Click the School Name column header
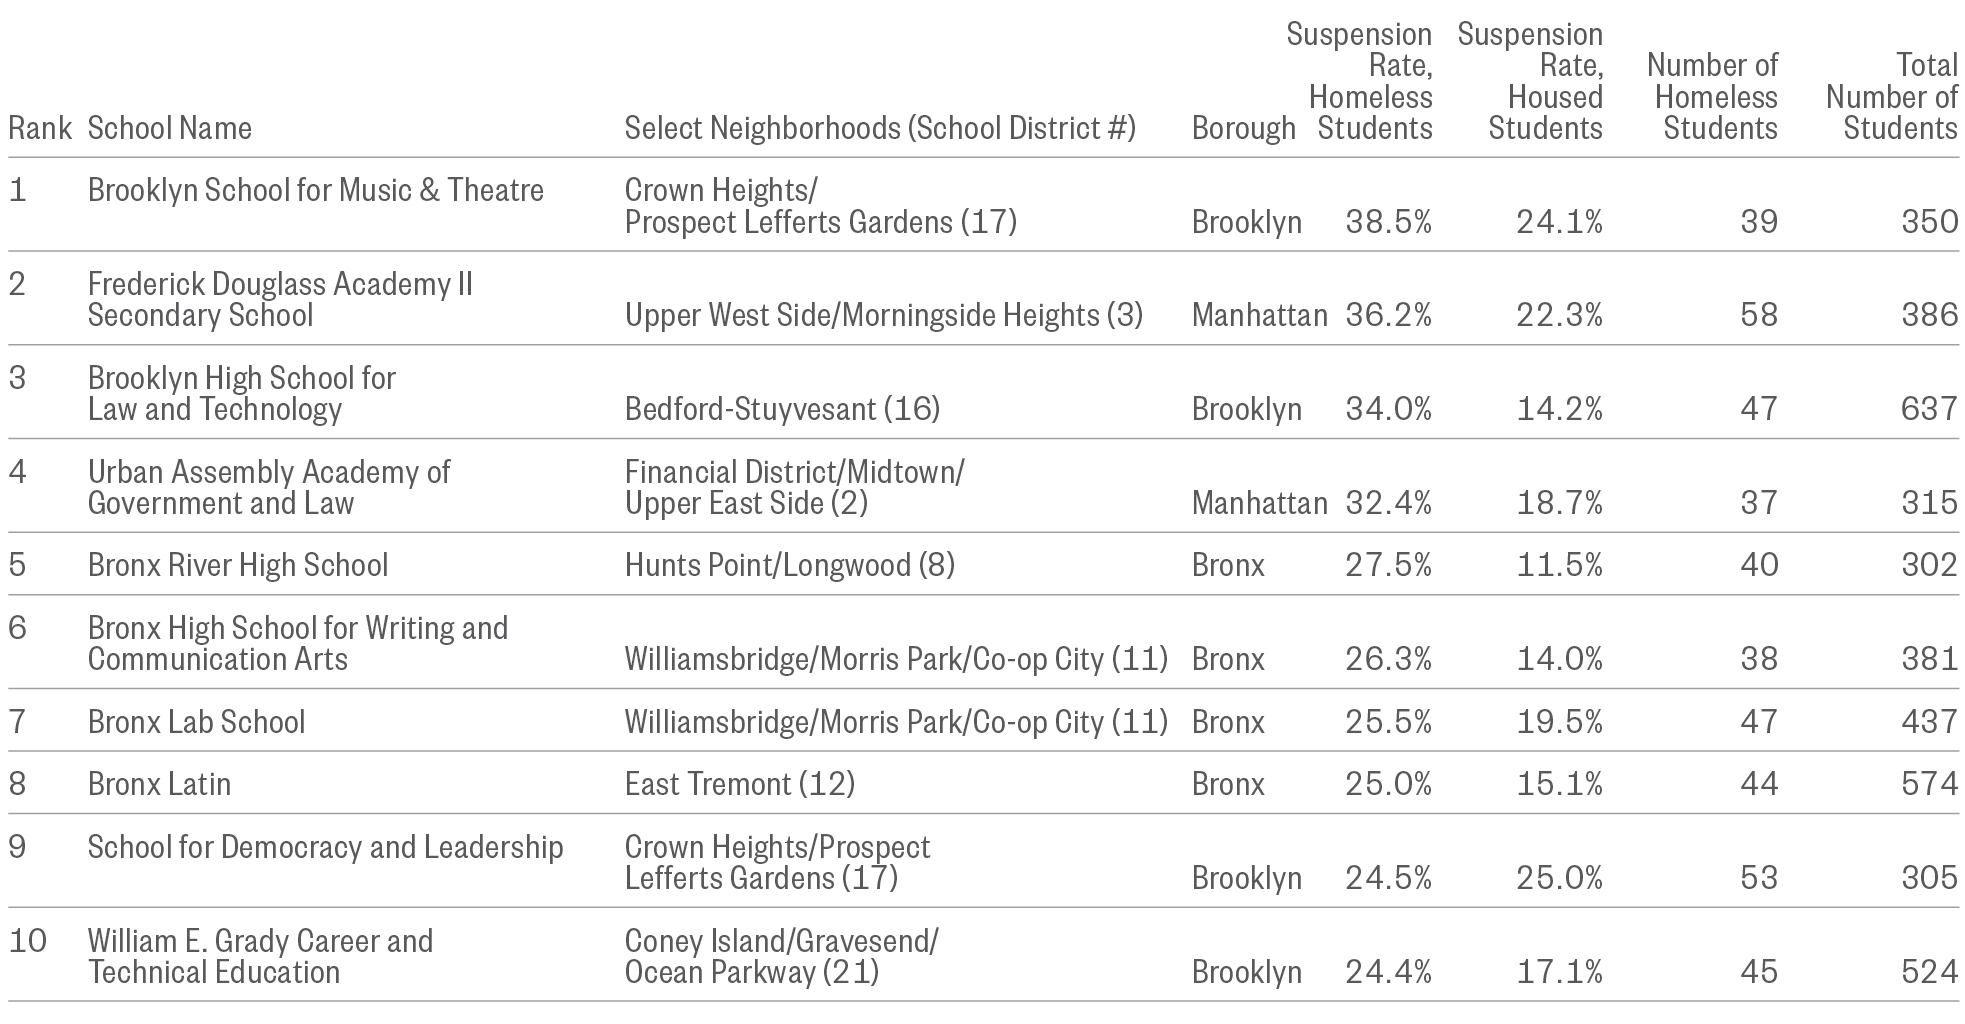Image resolution: width=1965 pixels, height=1024 pixels. (169, 128)
